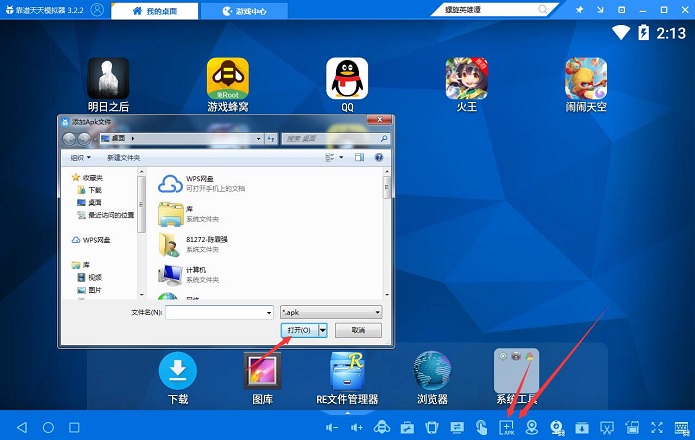Click the 打开(O) button
Screen dimensions: 695x440
click(x=299, y=330)
